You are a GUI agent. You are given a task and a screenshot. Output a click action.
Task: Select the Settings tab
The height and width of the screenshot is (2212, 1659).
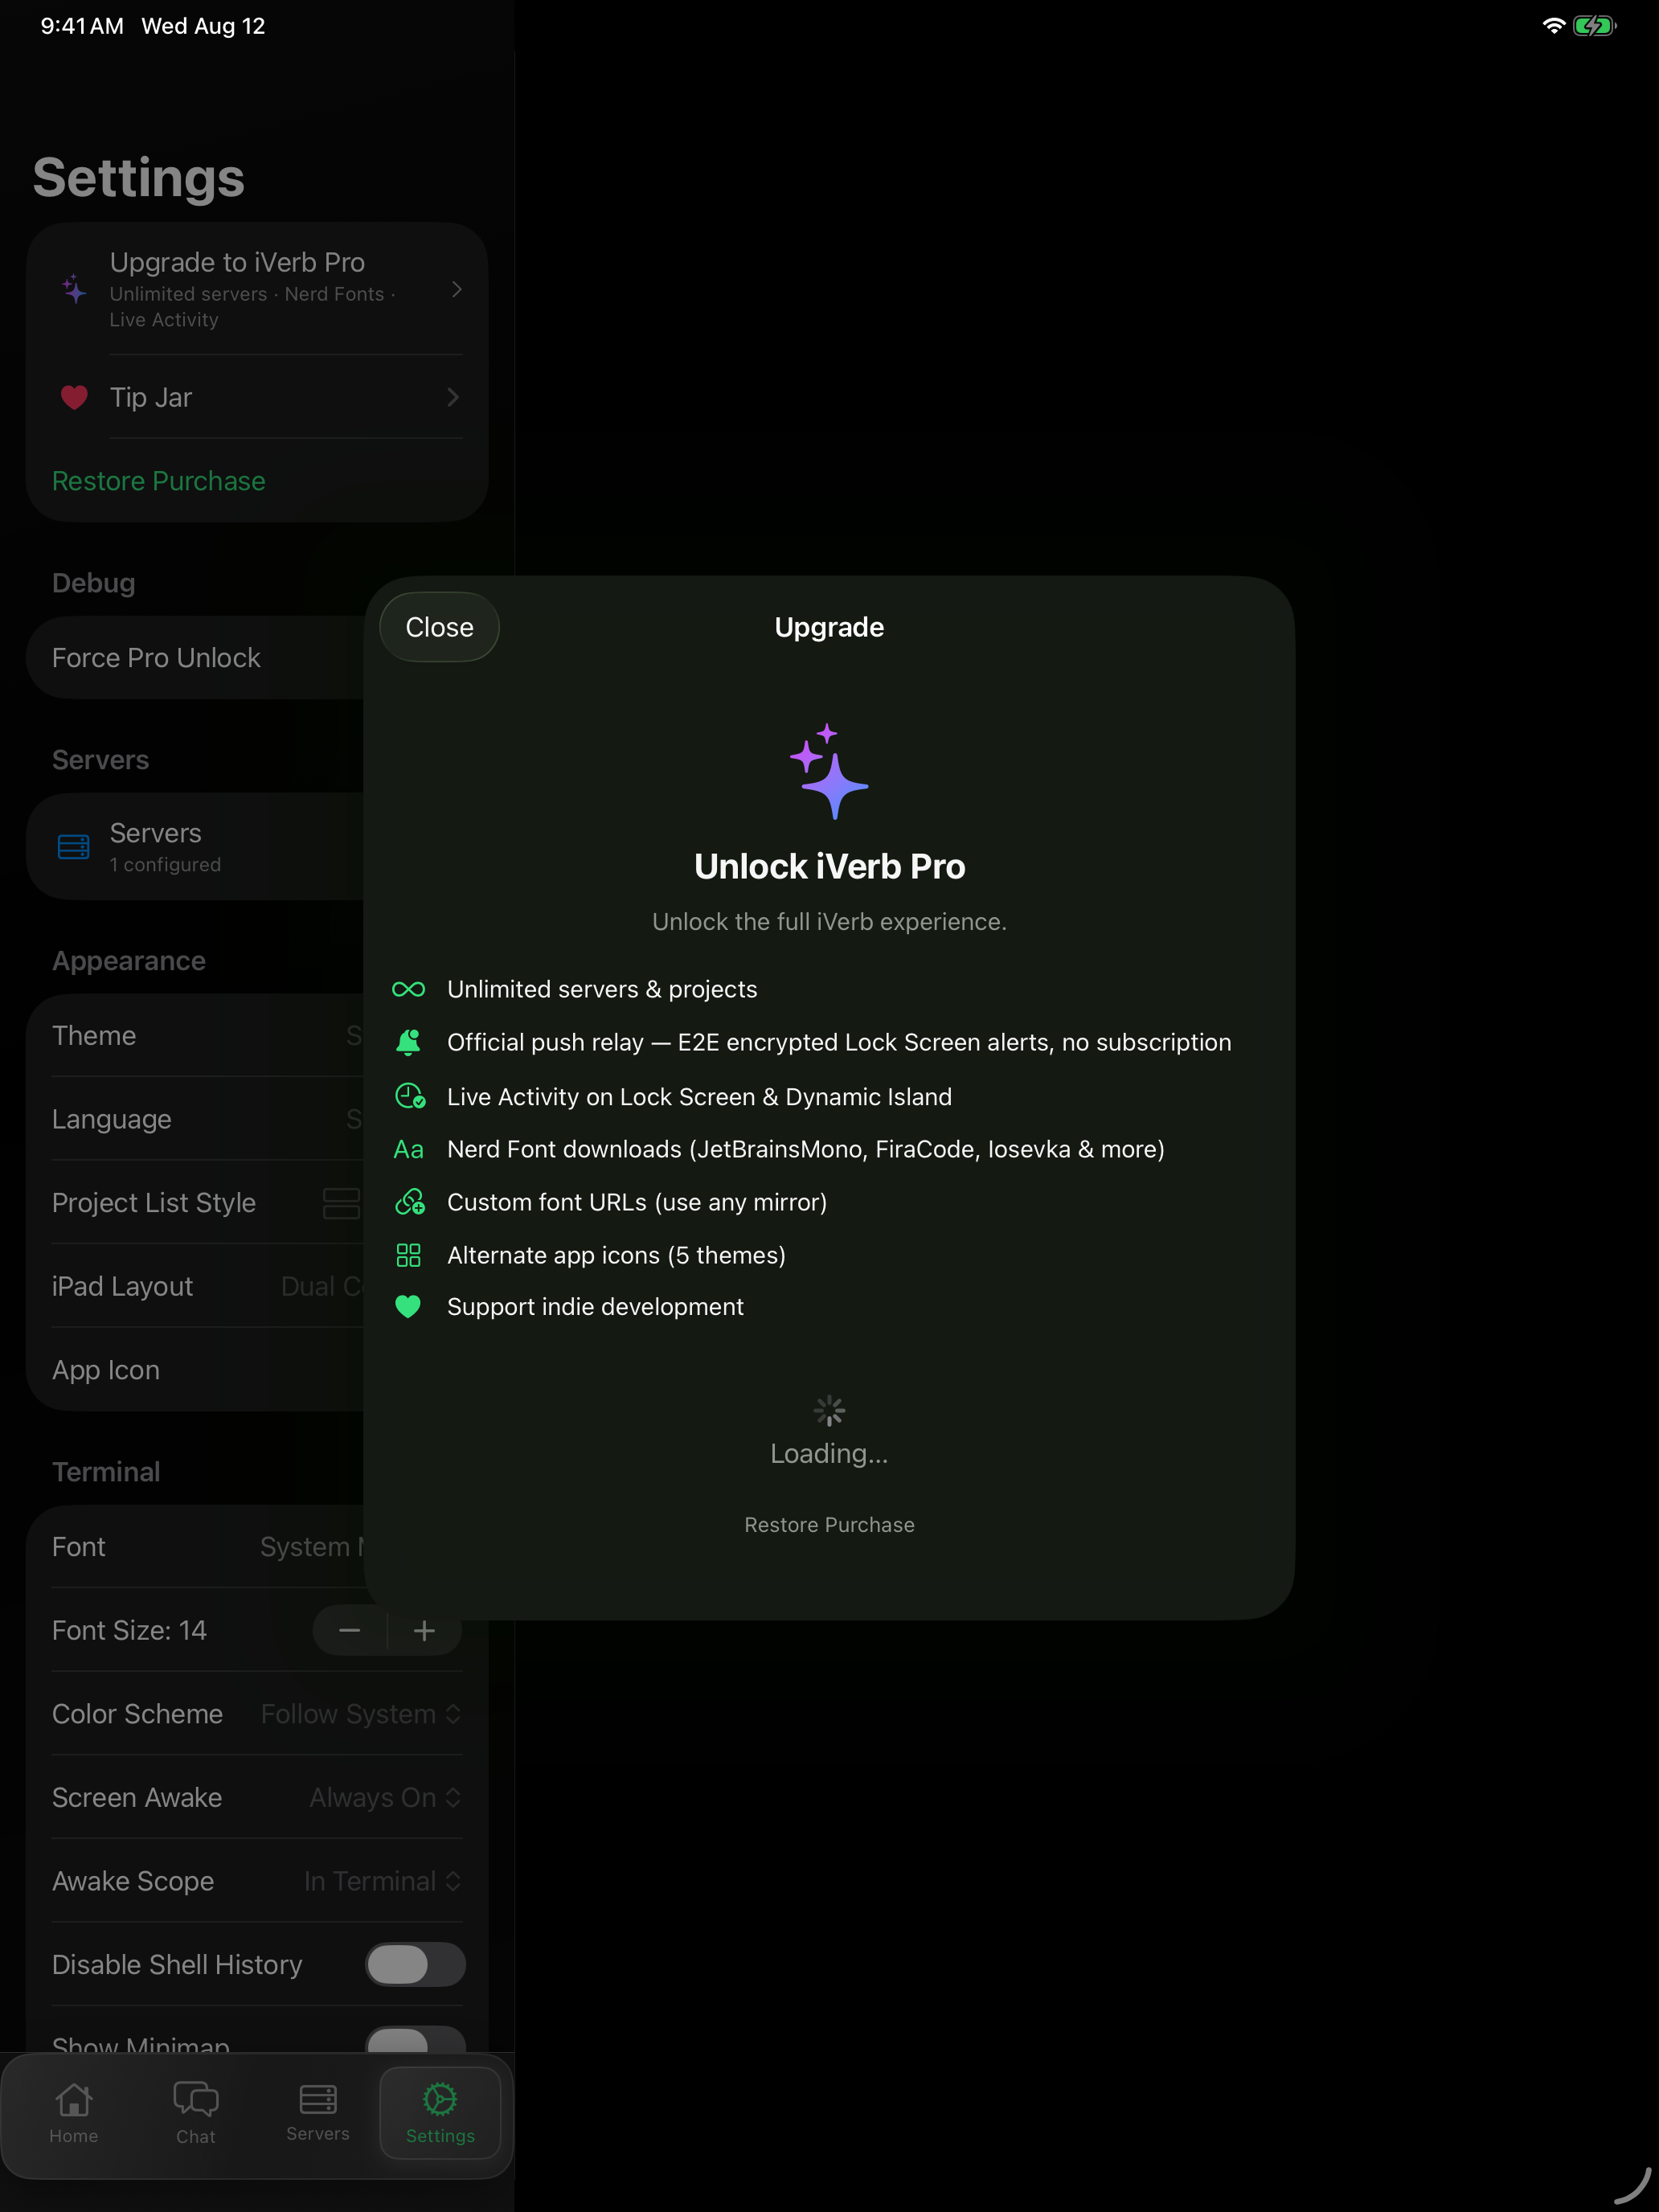(x=440, y=2113)
